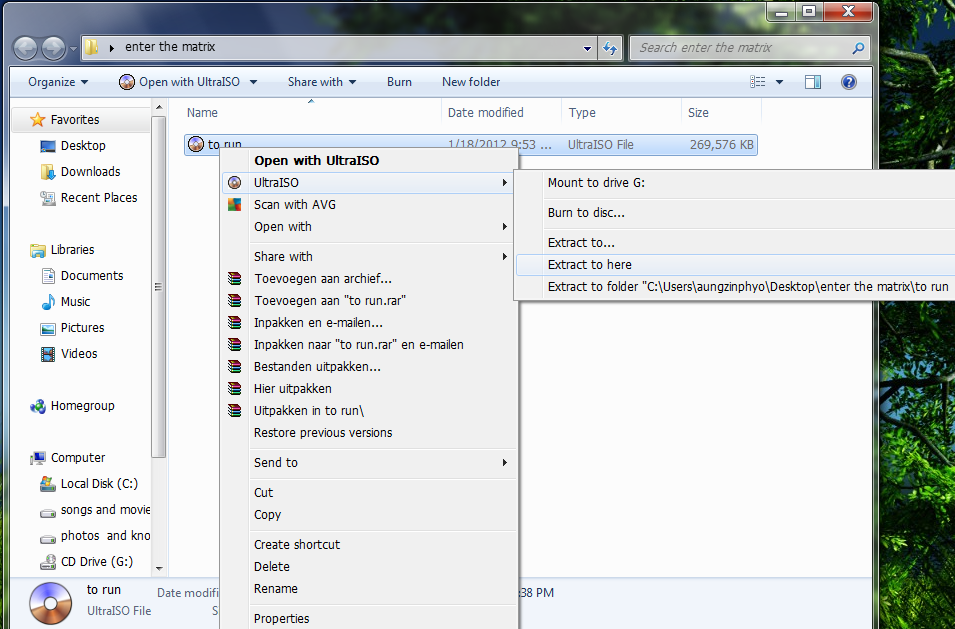Click the Favorites star icon
This screenshot has height=629, width=955.
38,119
